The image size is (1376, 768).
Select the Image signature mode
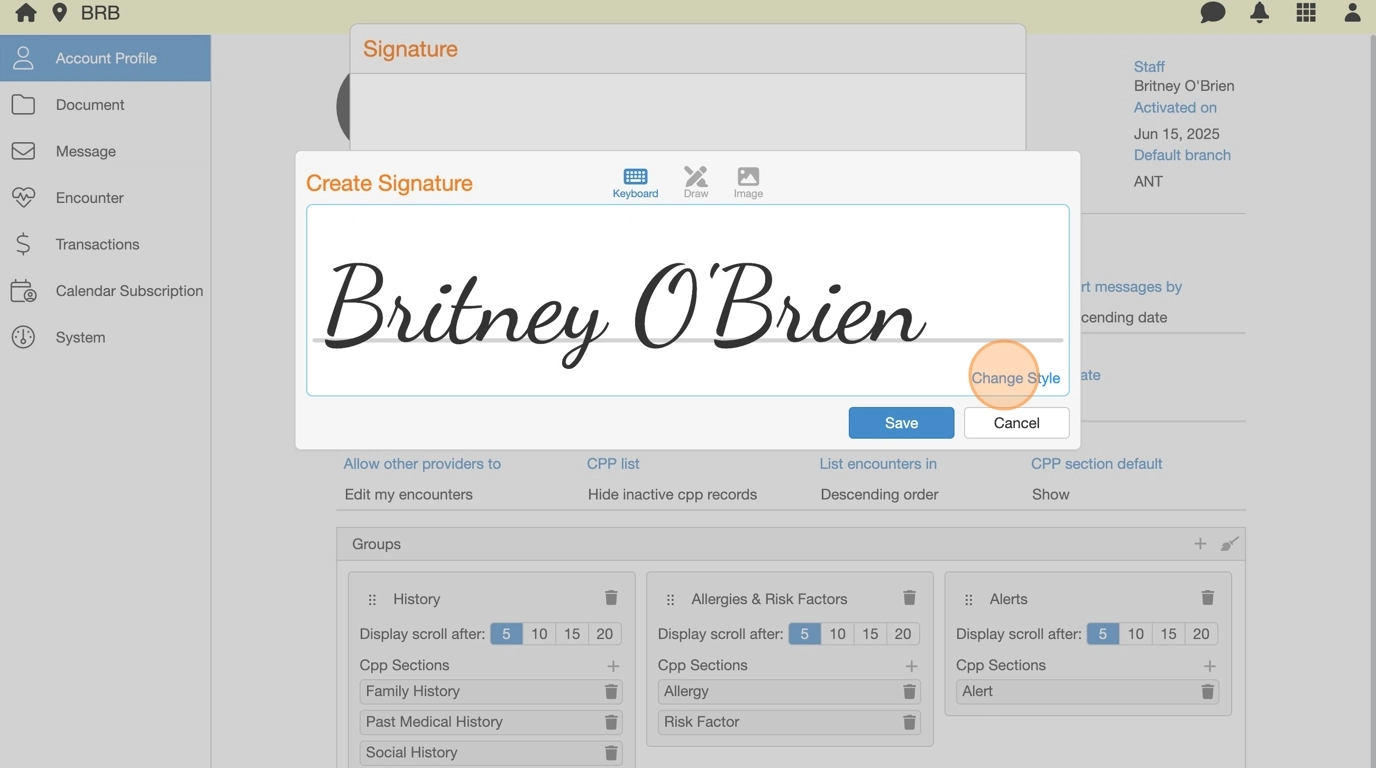(748, 182)
